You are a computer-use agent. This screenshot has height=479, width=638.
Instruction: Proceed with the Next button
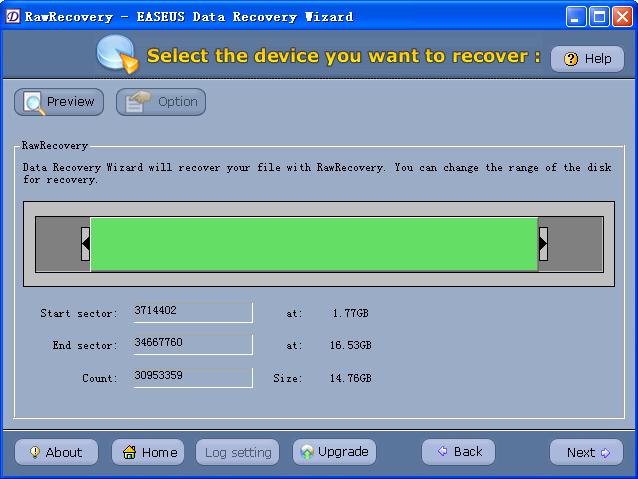point(586,452)
